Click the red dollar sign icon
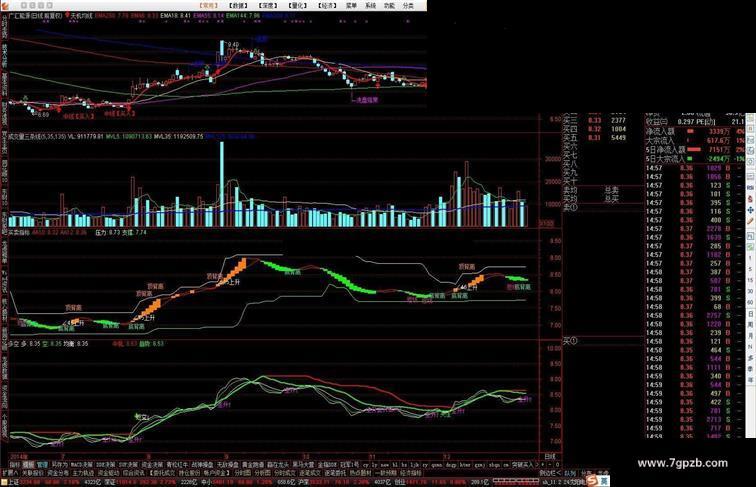This screenshot has height=487, width=756. click(751, 198)
